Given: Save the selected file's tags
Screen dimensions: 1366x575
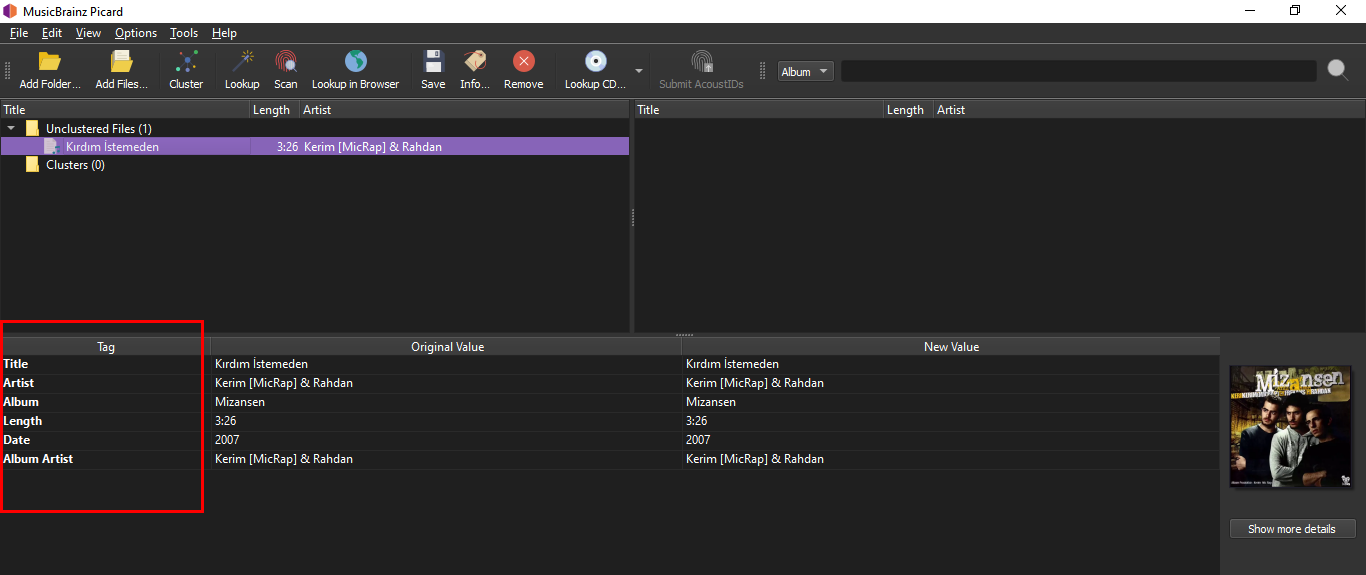Looking at the screenshot, I should point(433,63).
